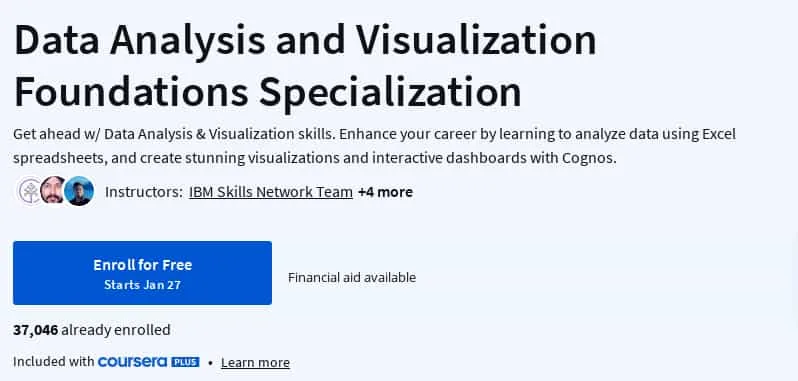Click the word Cognos in the description
This screenshot has height=381, width=798.
[x=589, y=158]
